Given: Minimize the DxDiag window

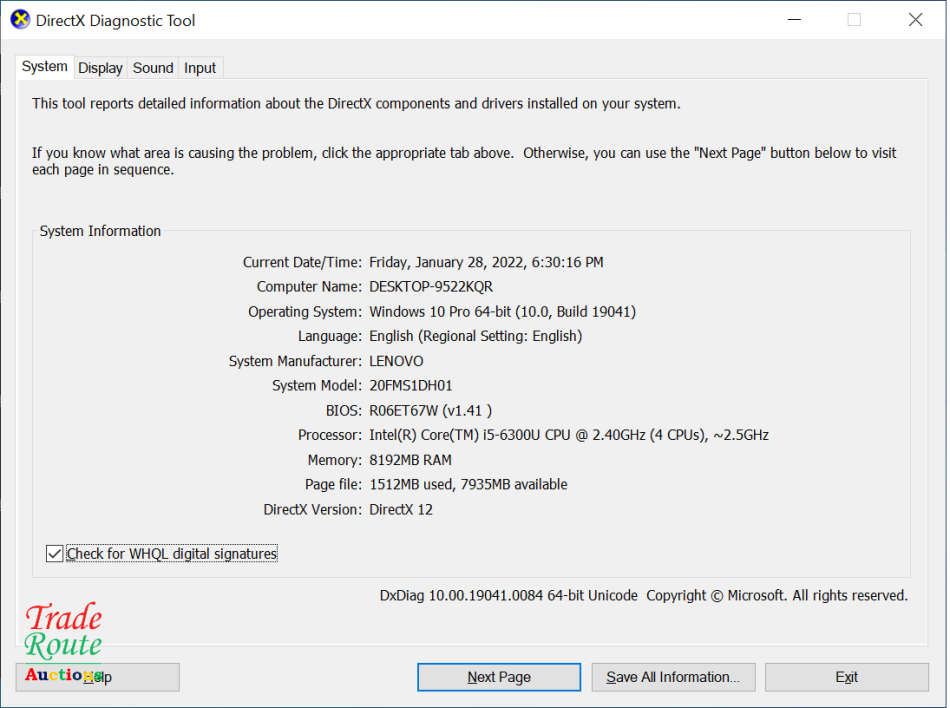Looking at the screenshot, I should coord(794,19).
